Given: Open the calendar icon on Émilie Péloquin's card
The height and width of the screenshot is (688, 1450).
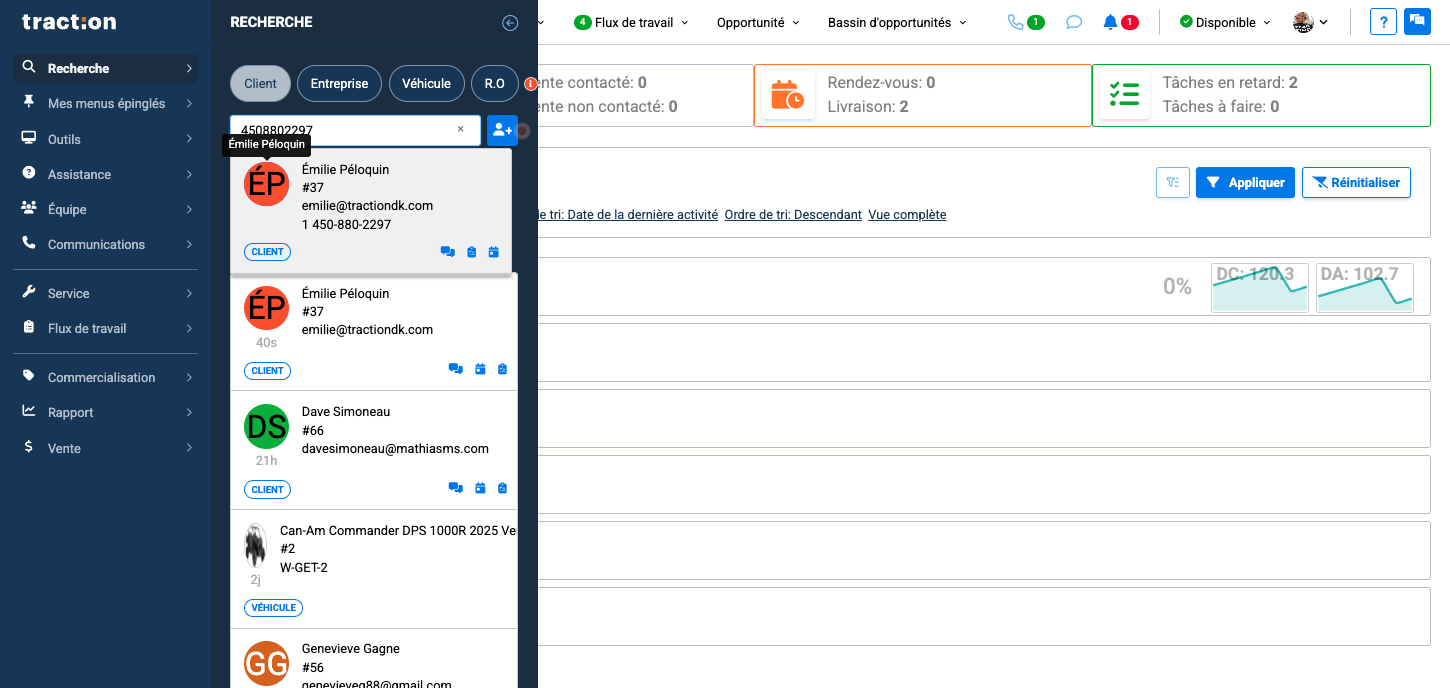Looking at the screenshot, I should (x=493, y=252).
